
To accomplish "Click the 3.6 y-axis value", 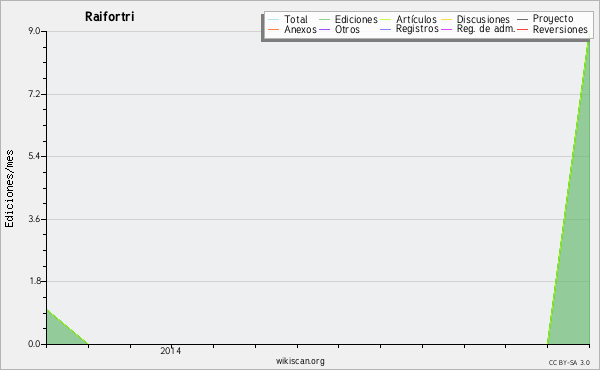I will coord(34,219).
